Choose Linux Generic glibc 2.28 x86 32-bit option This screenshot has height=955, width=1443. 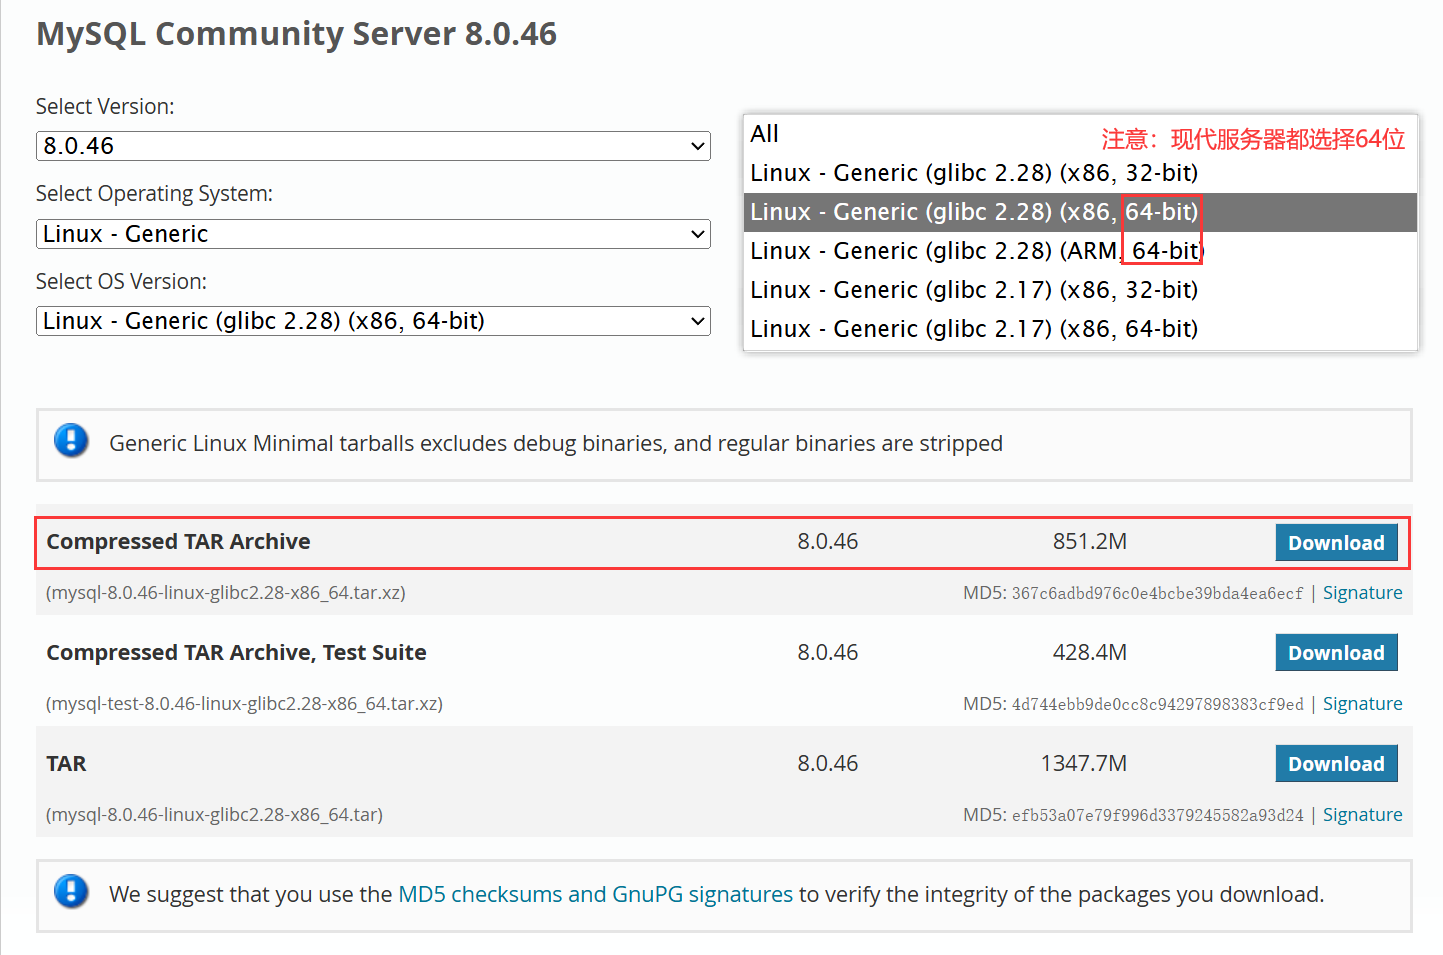click(1080, 173)
